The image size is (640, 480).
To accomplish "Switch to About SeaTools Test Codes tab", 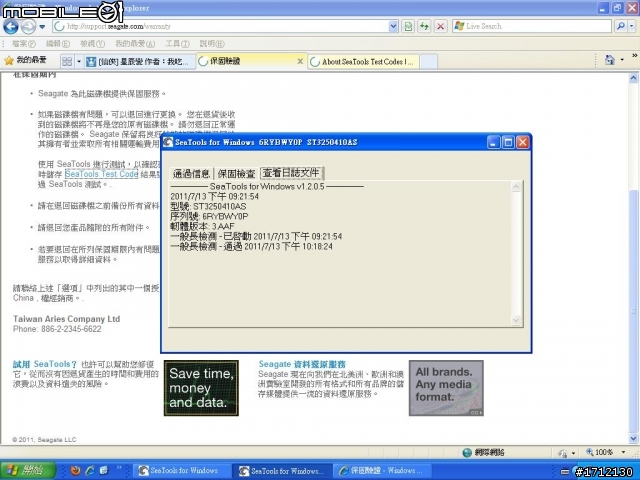I will tap(363, 62).
